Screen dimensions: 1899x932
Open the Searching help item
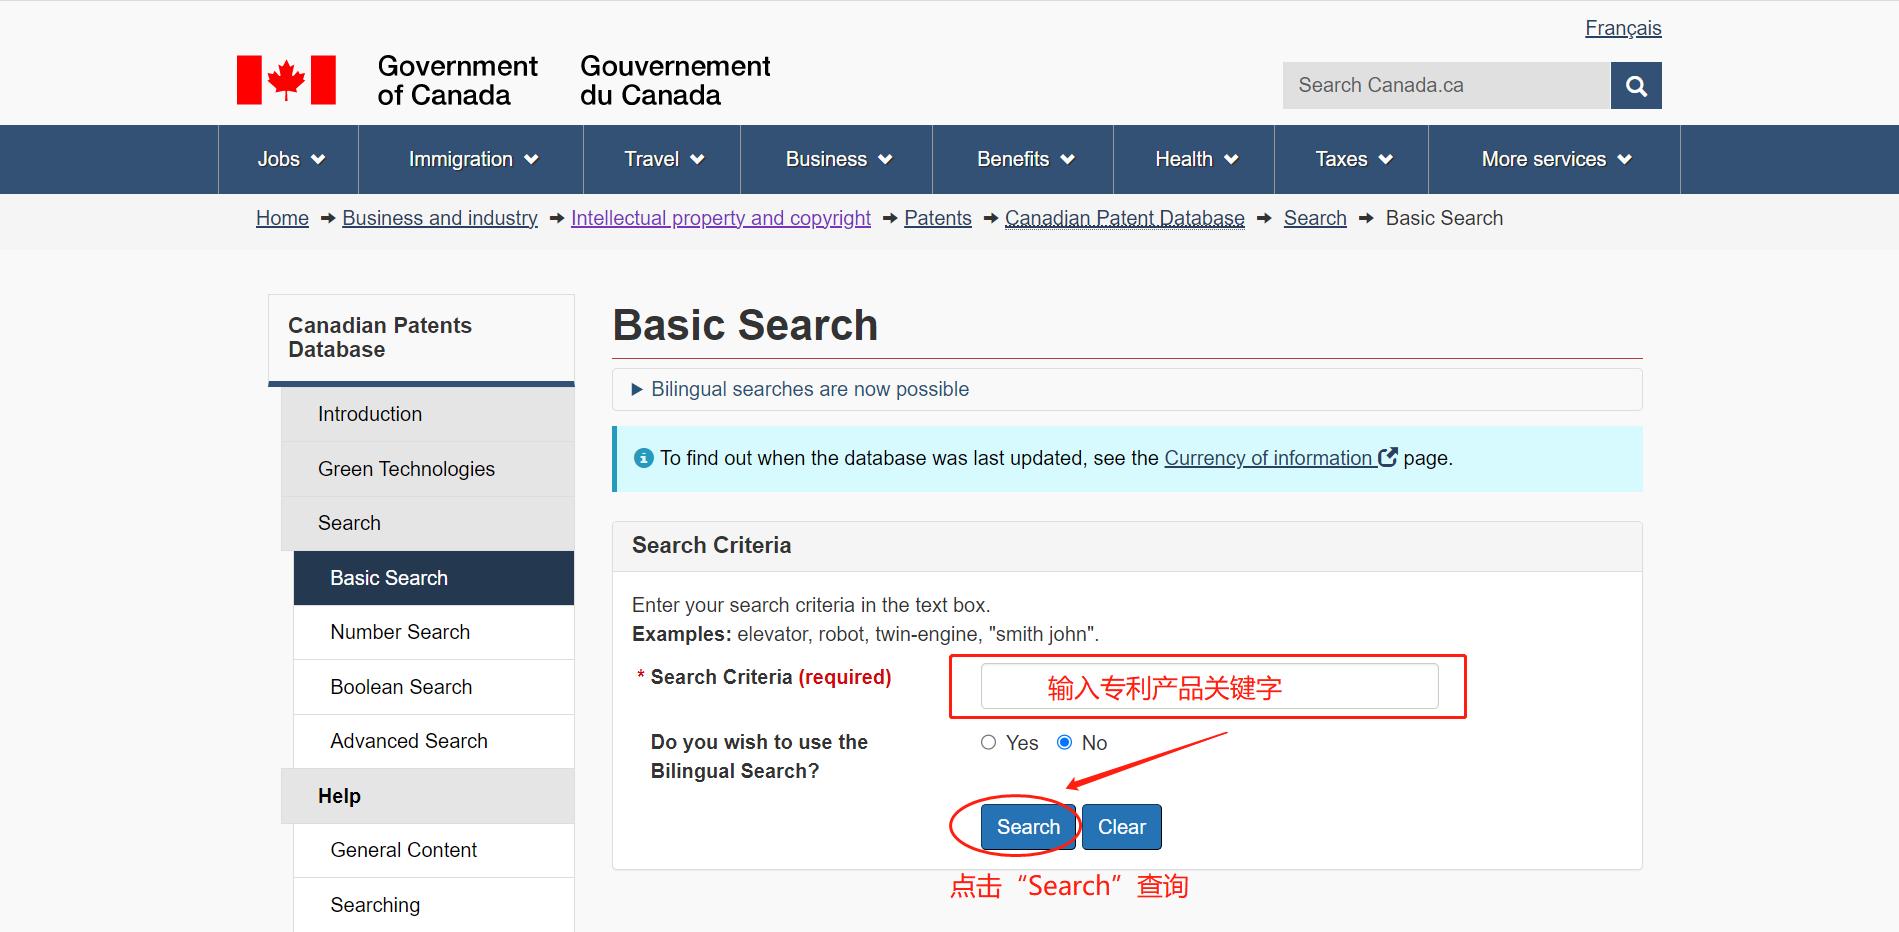(434, 905)
